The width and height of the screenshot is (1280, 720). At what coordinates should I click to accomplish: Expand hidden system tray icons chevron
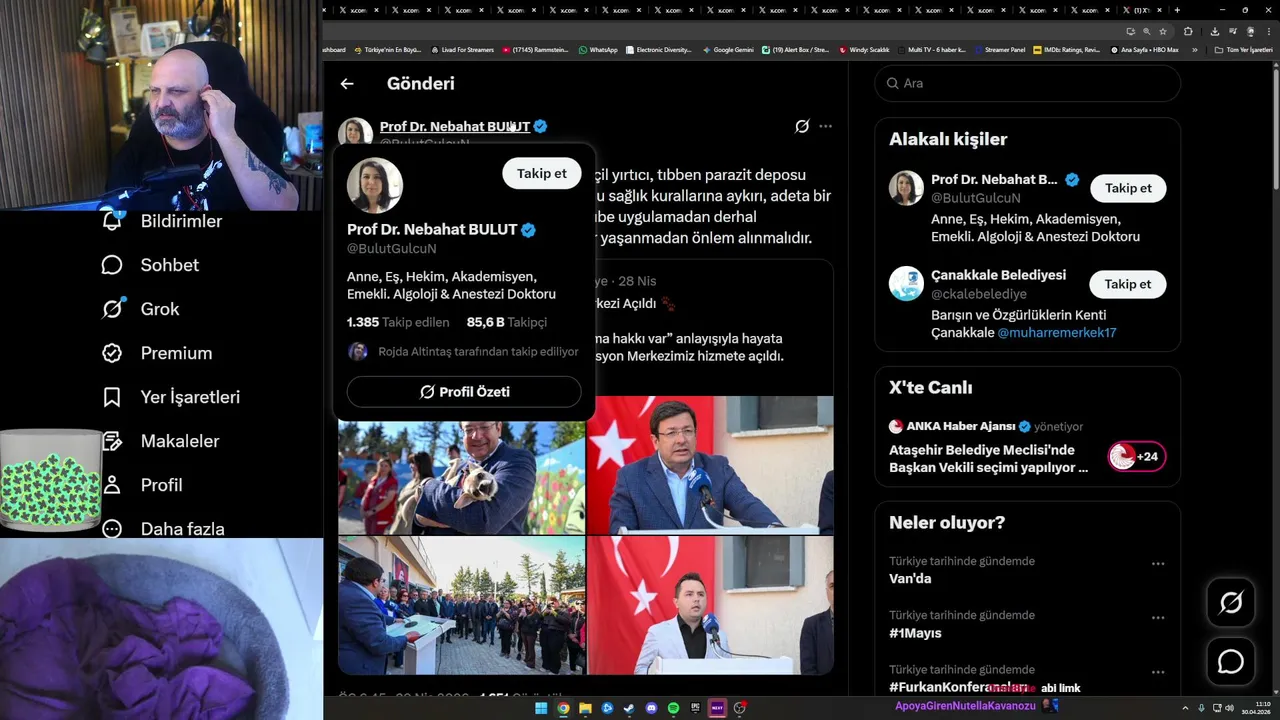pos(1185,708)
